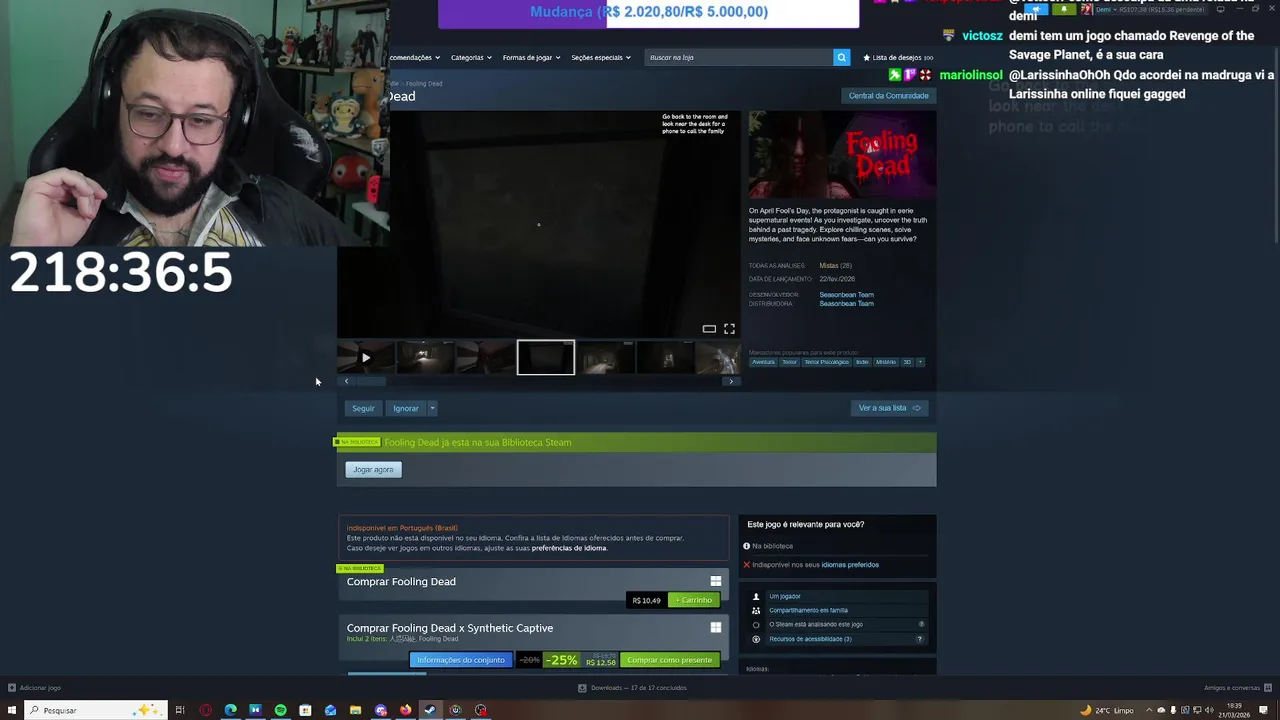Click Jogar agora button
The image size is (1280, 720).
[373, 469]
